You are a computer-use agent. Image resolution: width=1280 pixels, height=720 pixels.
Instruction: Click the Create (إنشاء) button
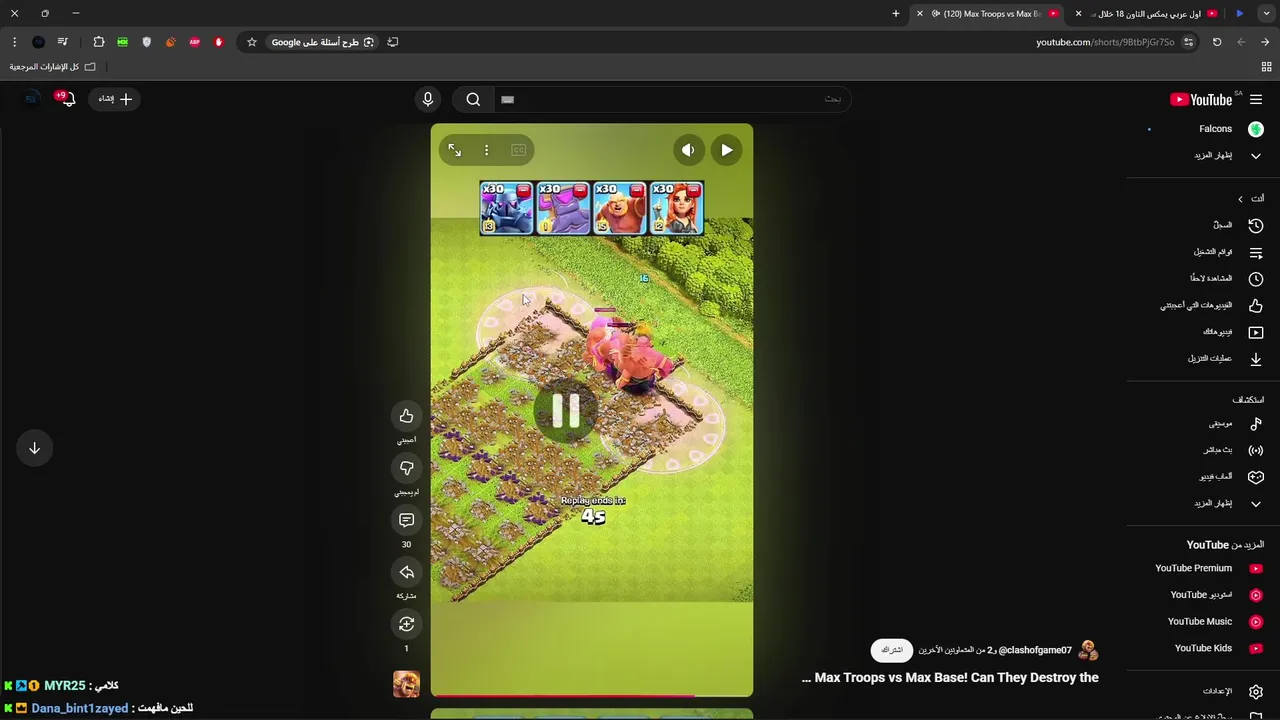[115, 99]
